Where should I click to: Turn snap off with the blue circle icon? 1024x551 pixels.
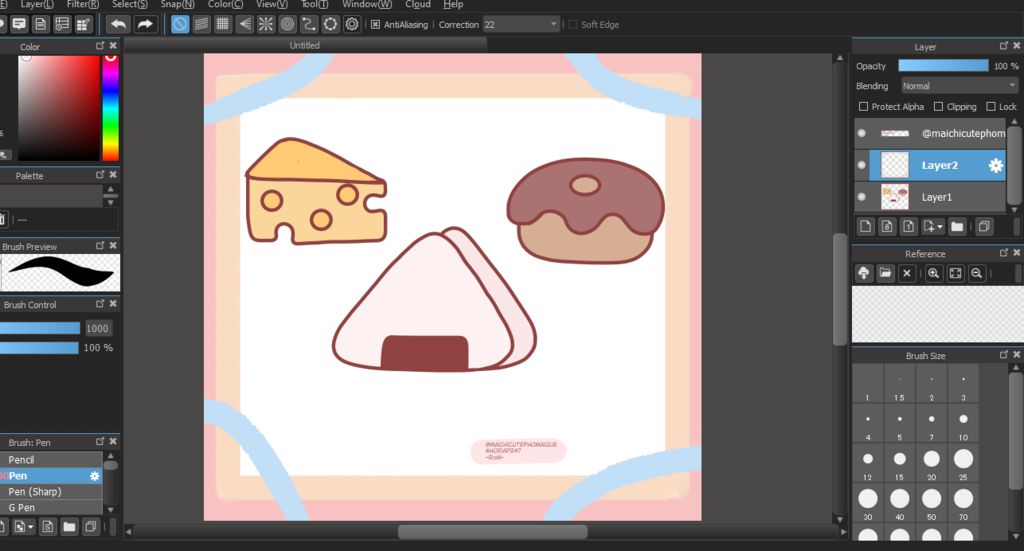[180, 24]
